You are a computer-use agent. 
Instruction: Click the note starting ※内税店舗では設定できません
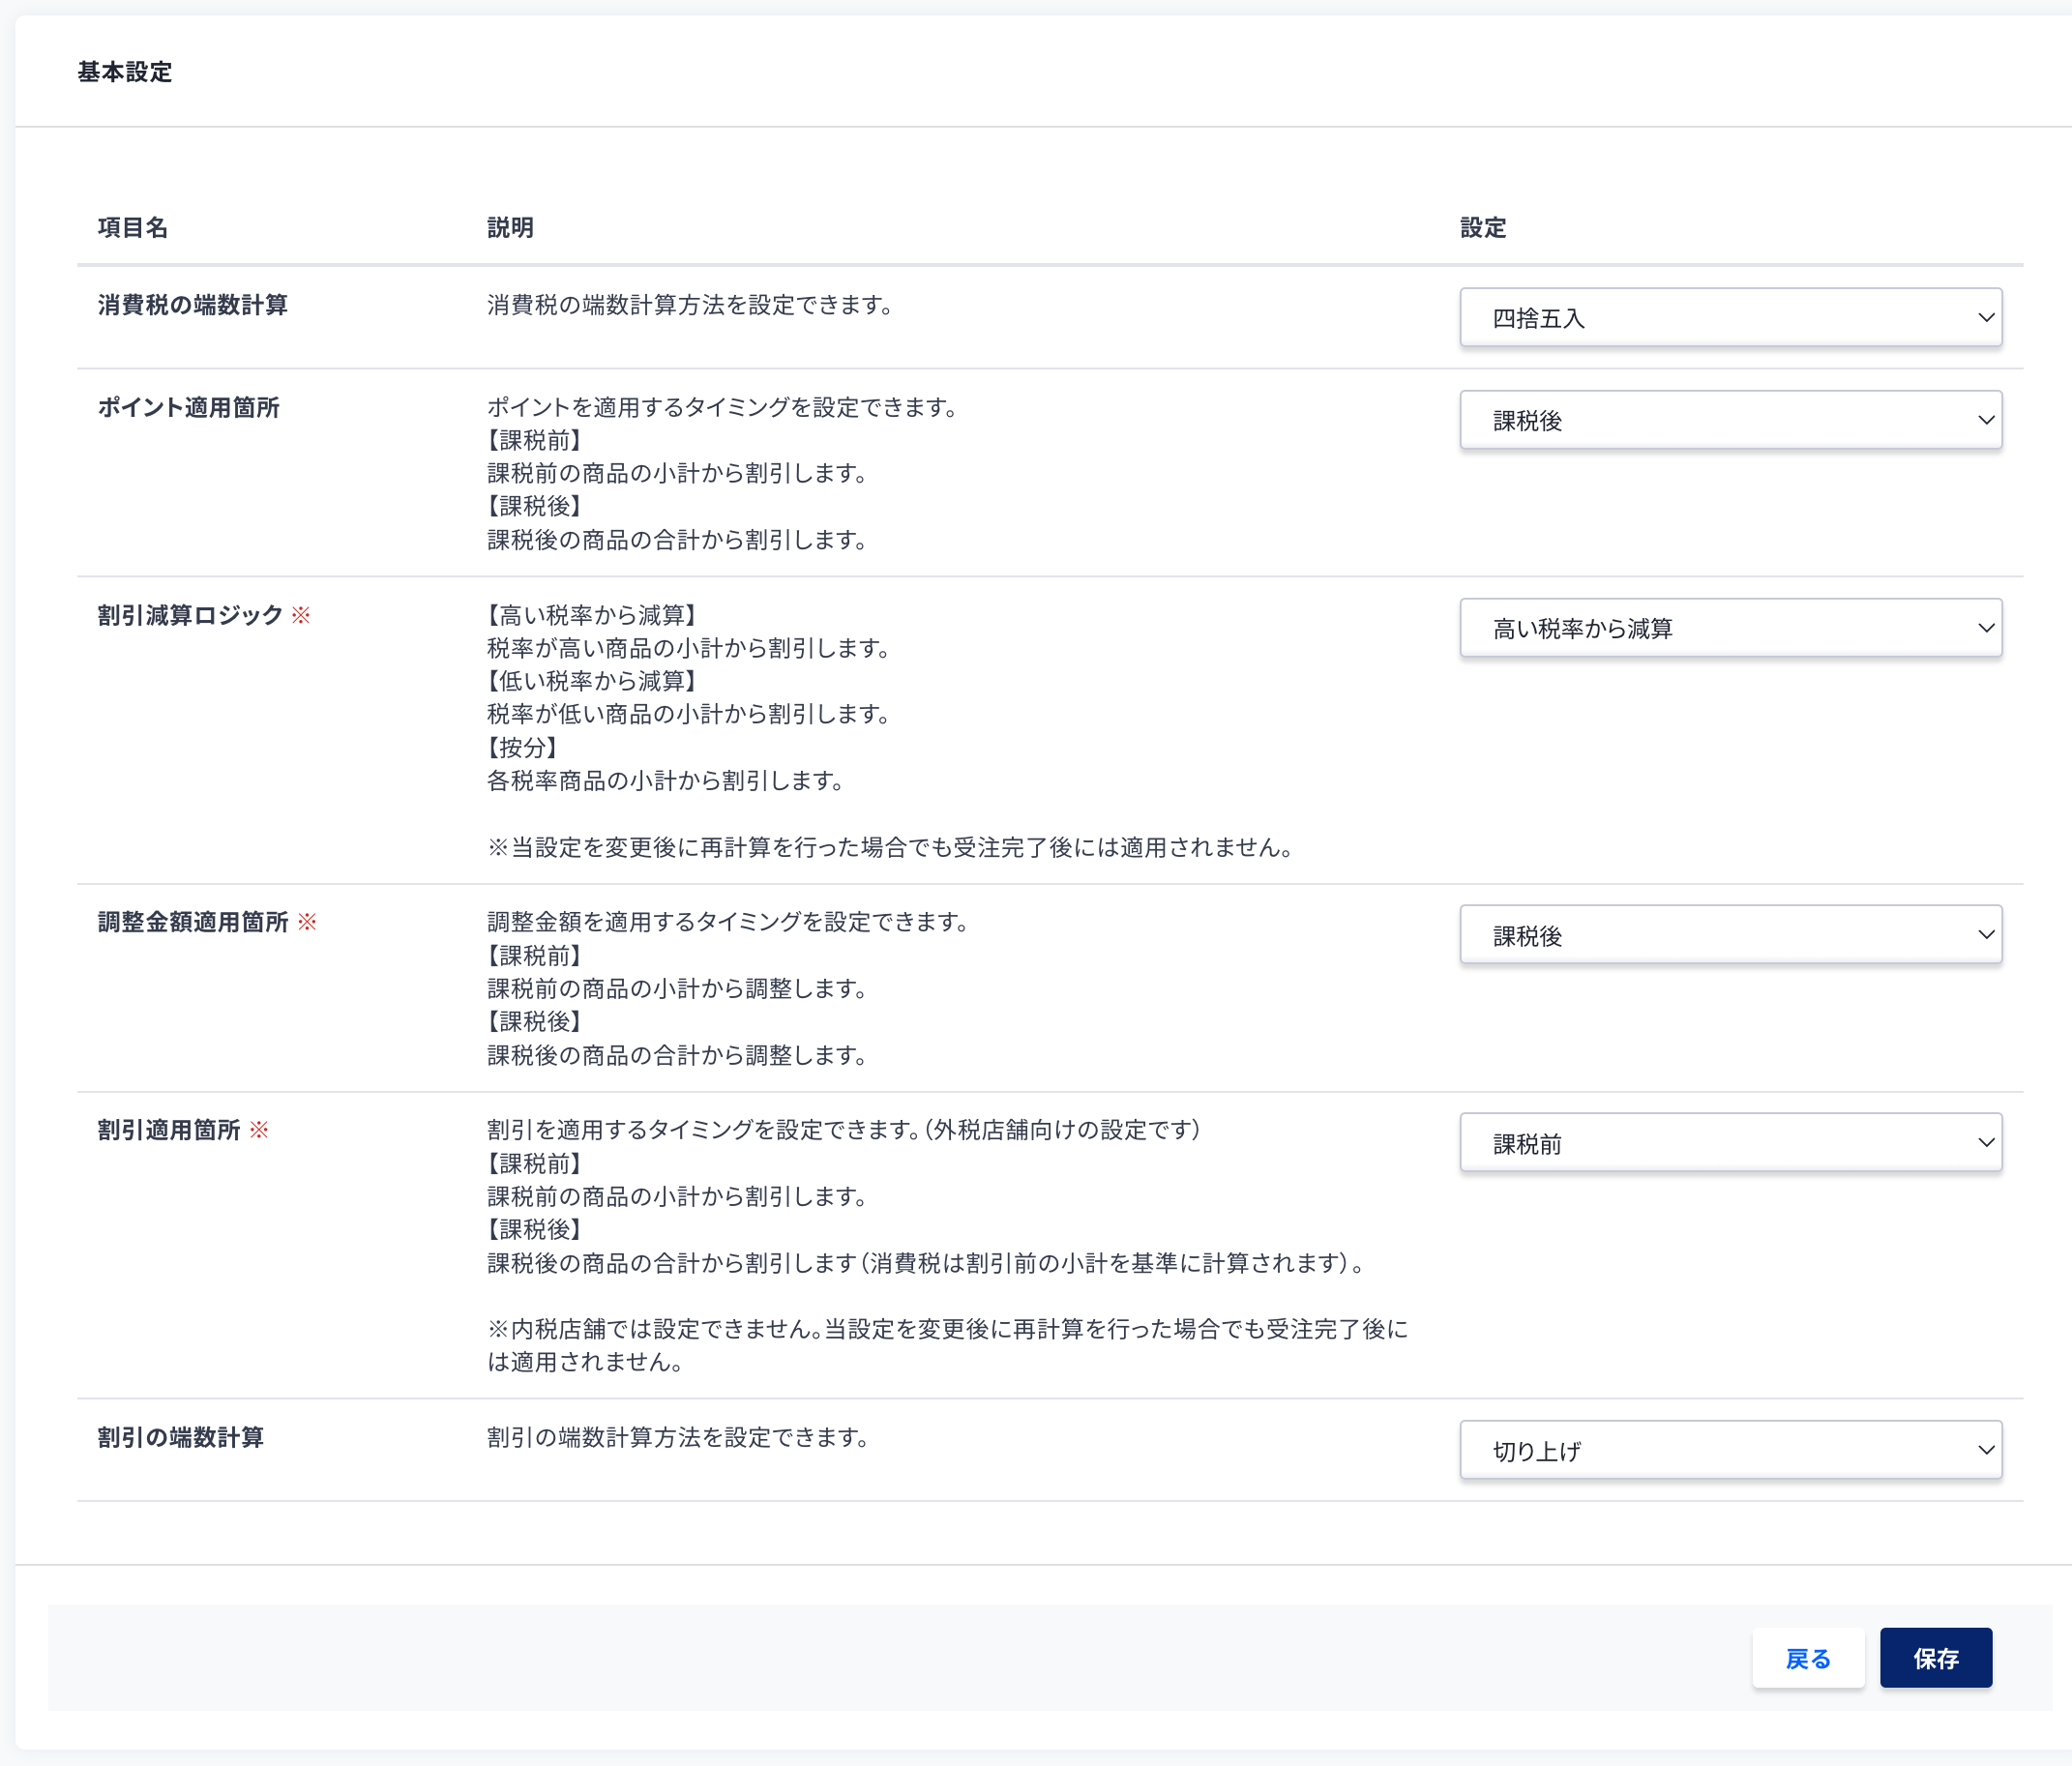(x=948, y=1346)
